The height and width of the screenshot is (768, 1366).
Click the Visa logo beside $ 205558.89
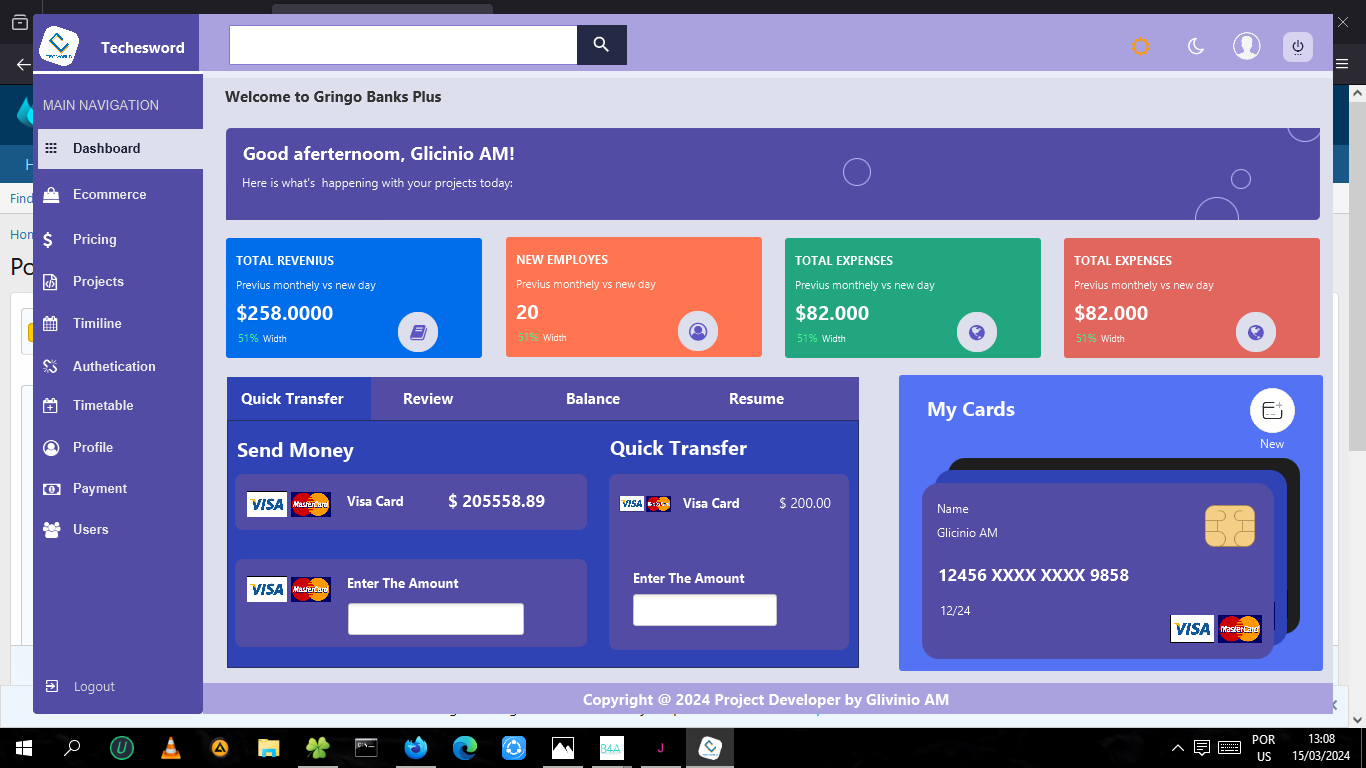pos(267,504)
